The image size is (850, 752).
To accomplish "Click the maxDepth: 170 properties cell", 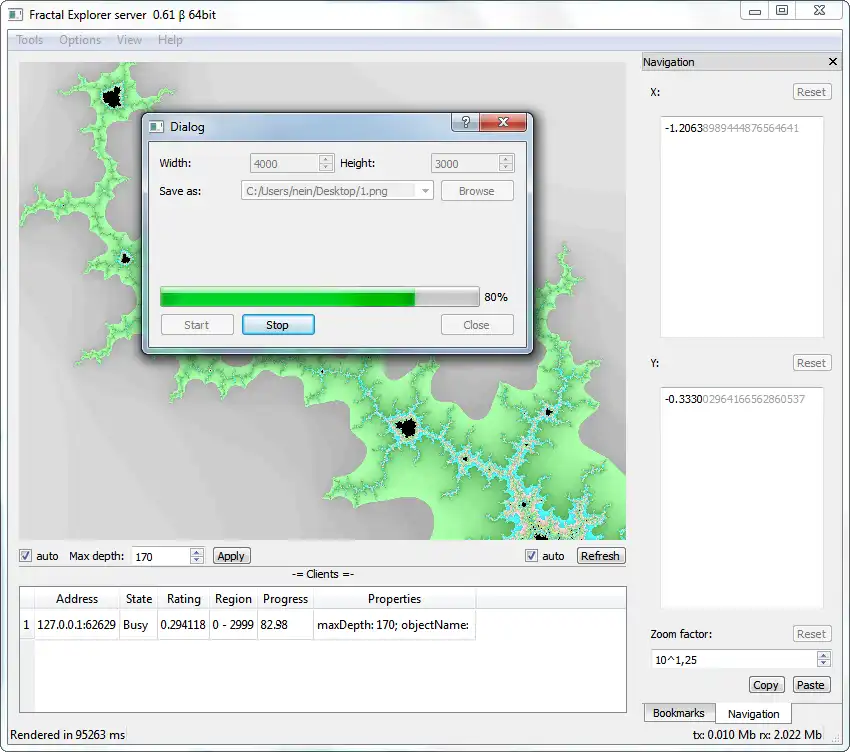I will [x=394, y=625].
